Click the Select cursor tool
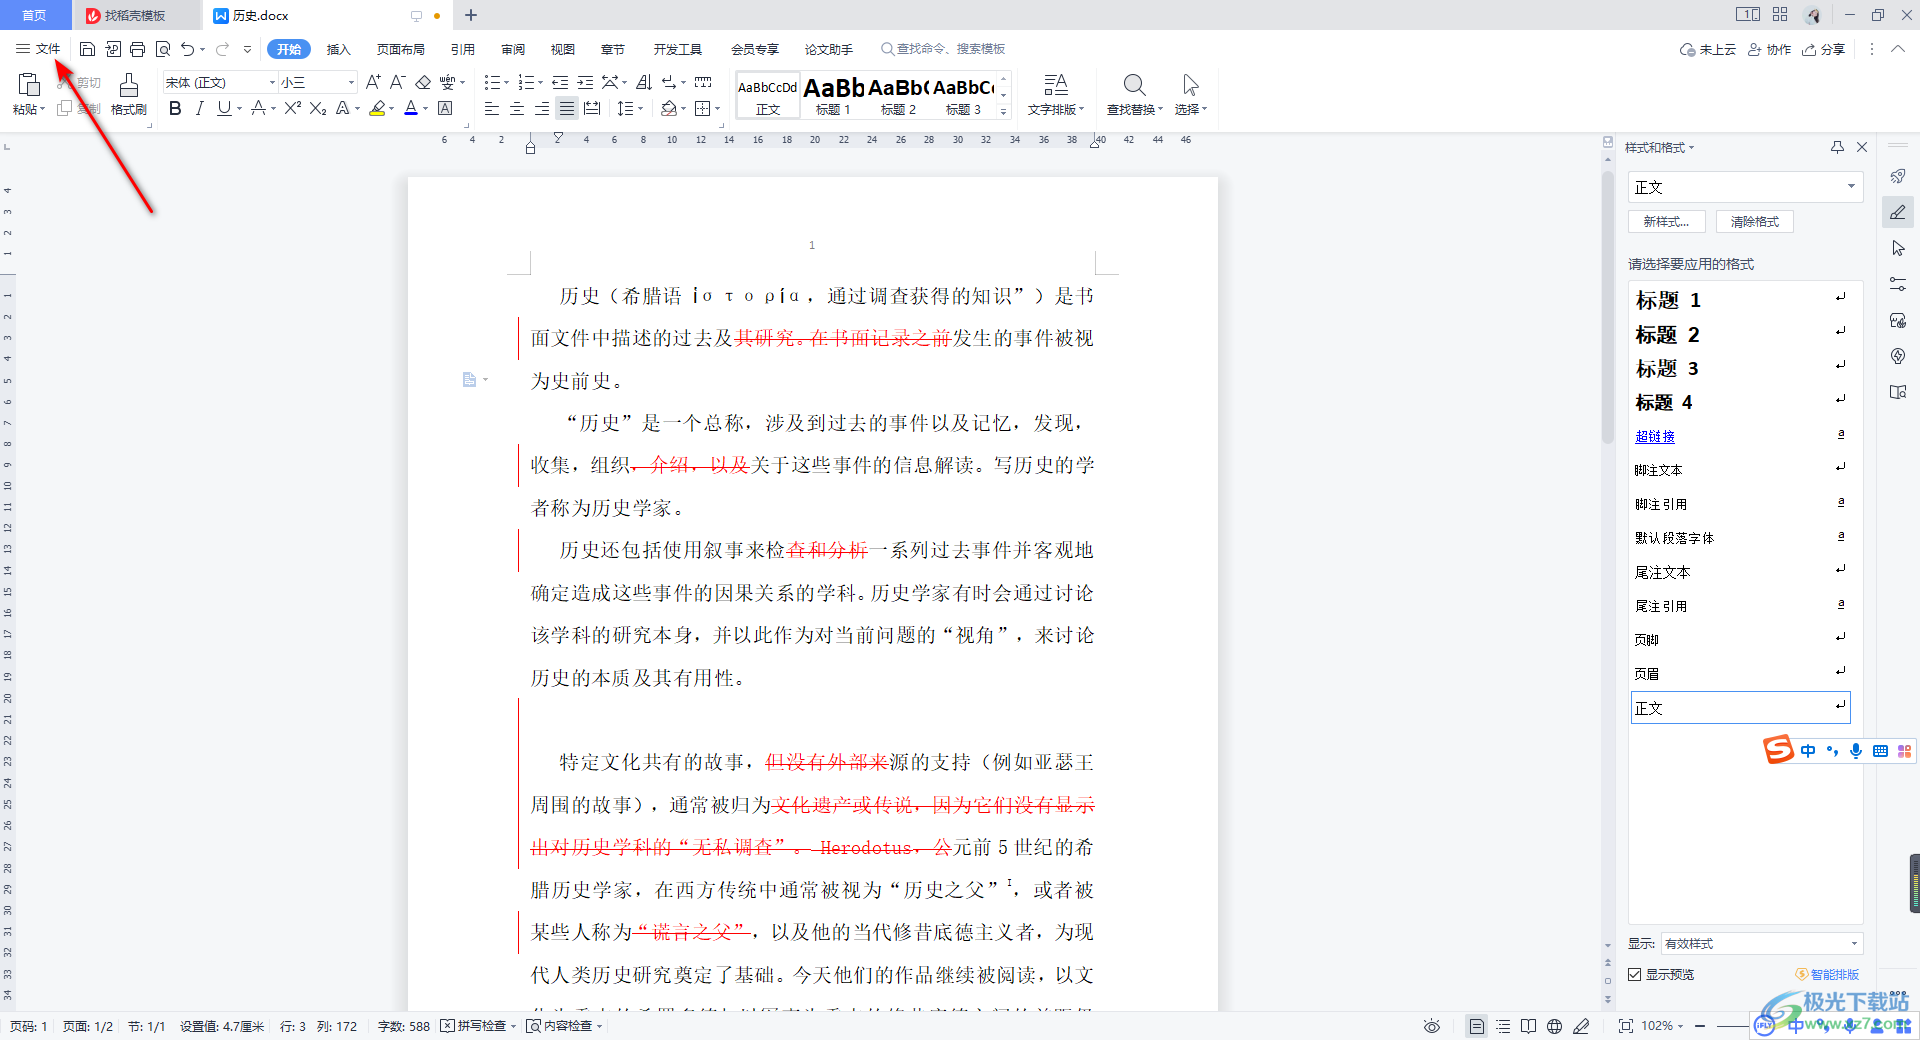 1190,94
